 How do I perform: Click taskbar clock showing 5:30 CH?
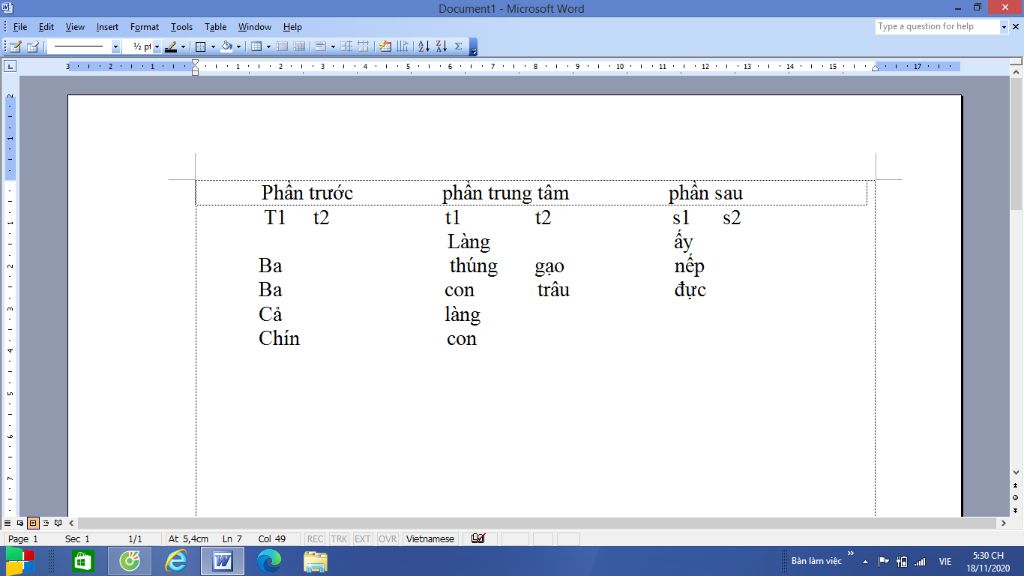pos(988,562)
